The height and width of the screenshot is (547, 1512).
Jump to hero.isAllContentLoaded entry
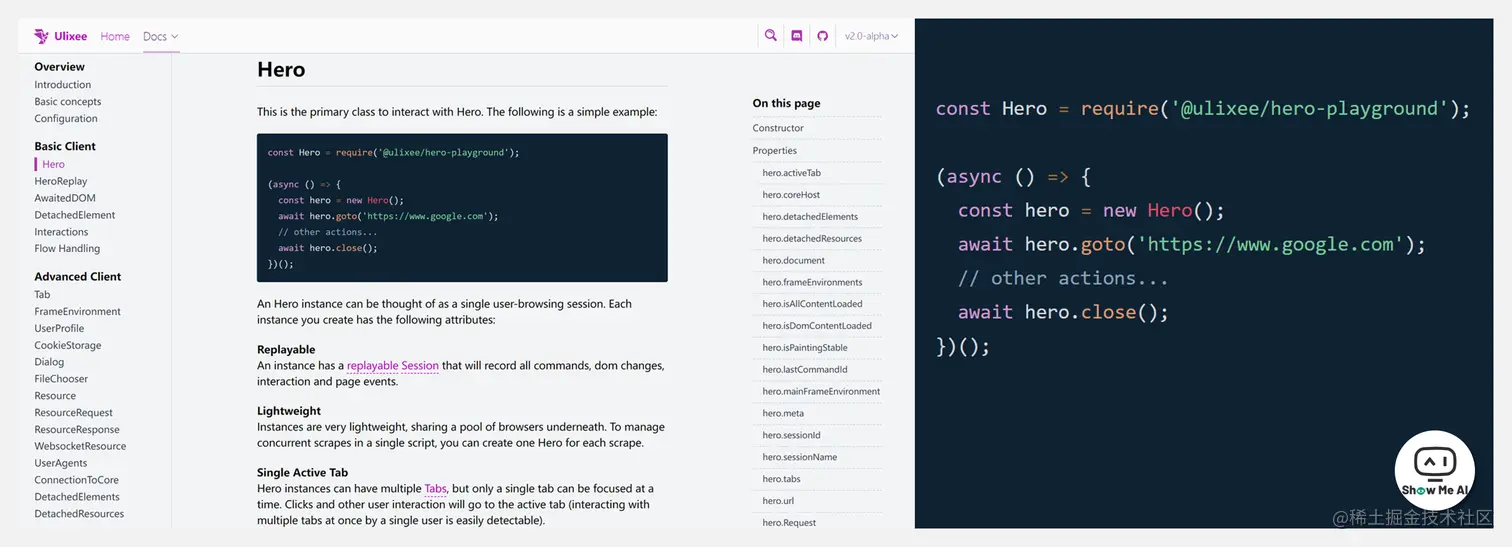coord(812,304)
